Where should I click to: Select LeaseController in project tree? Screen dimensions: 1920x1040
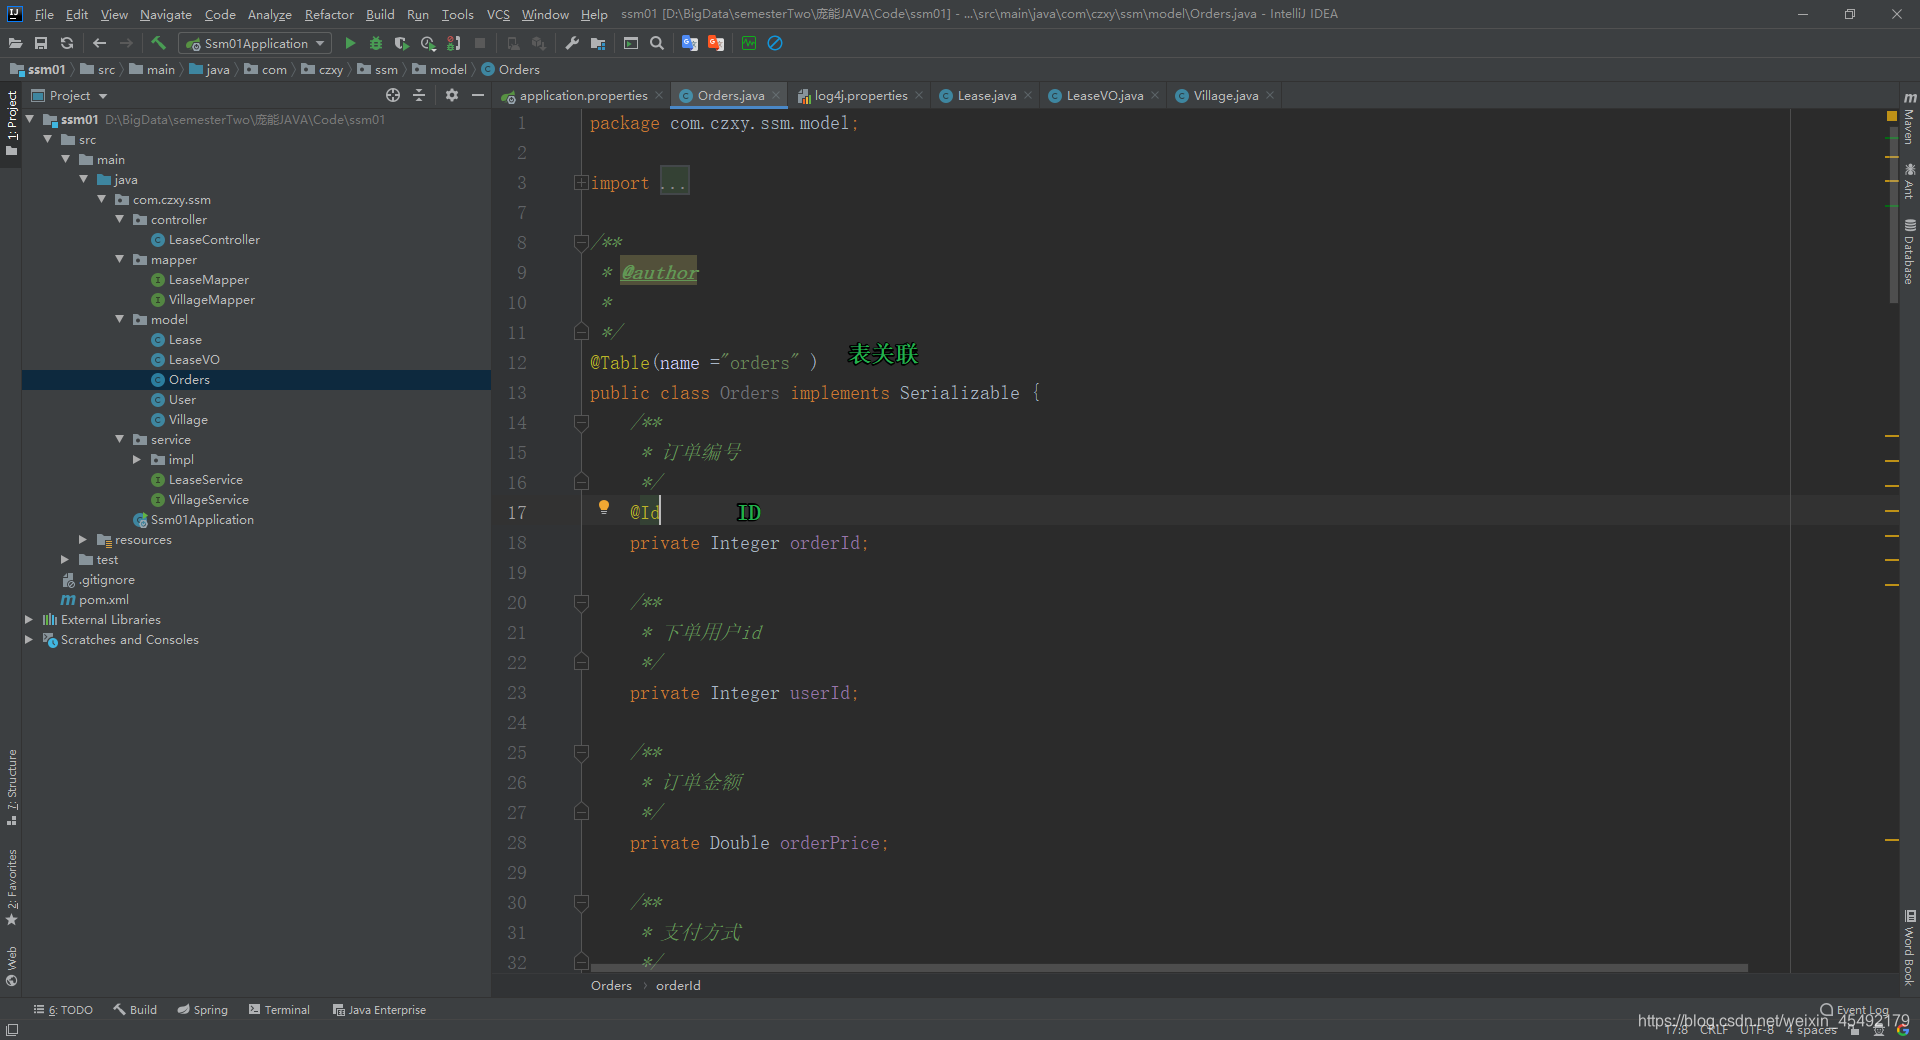tap(214, 239)
